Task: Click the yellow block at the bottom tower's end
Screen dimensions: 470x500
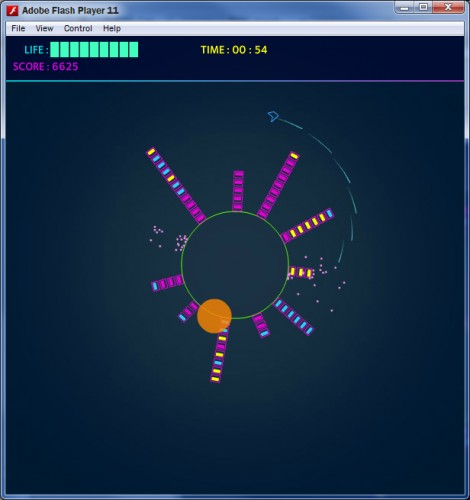Action: pos(215,379)
